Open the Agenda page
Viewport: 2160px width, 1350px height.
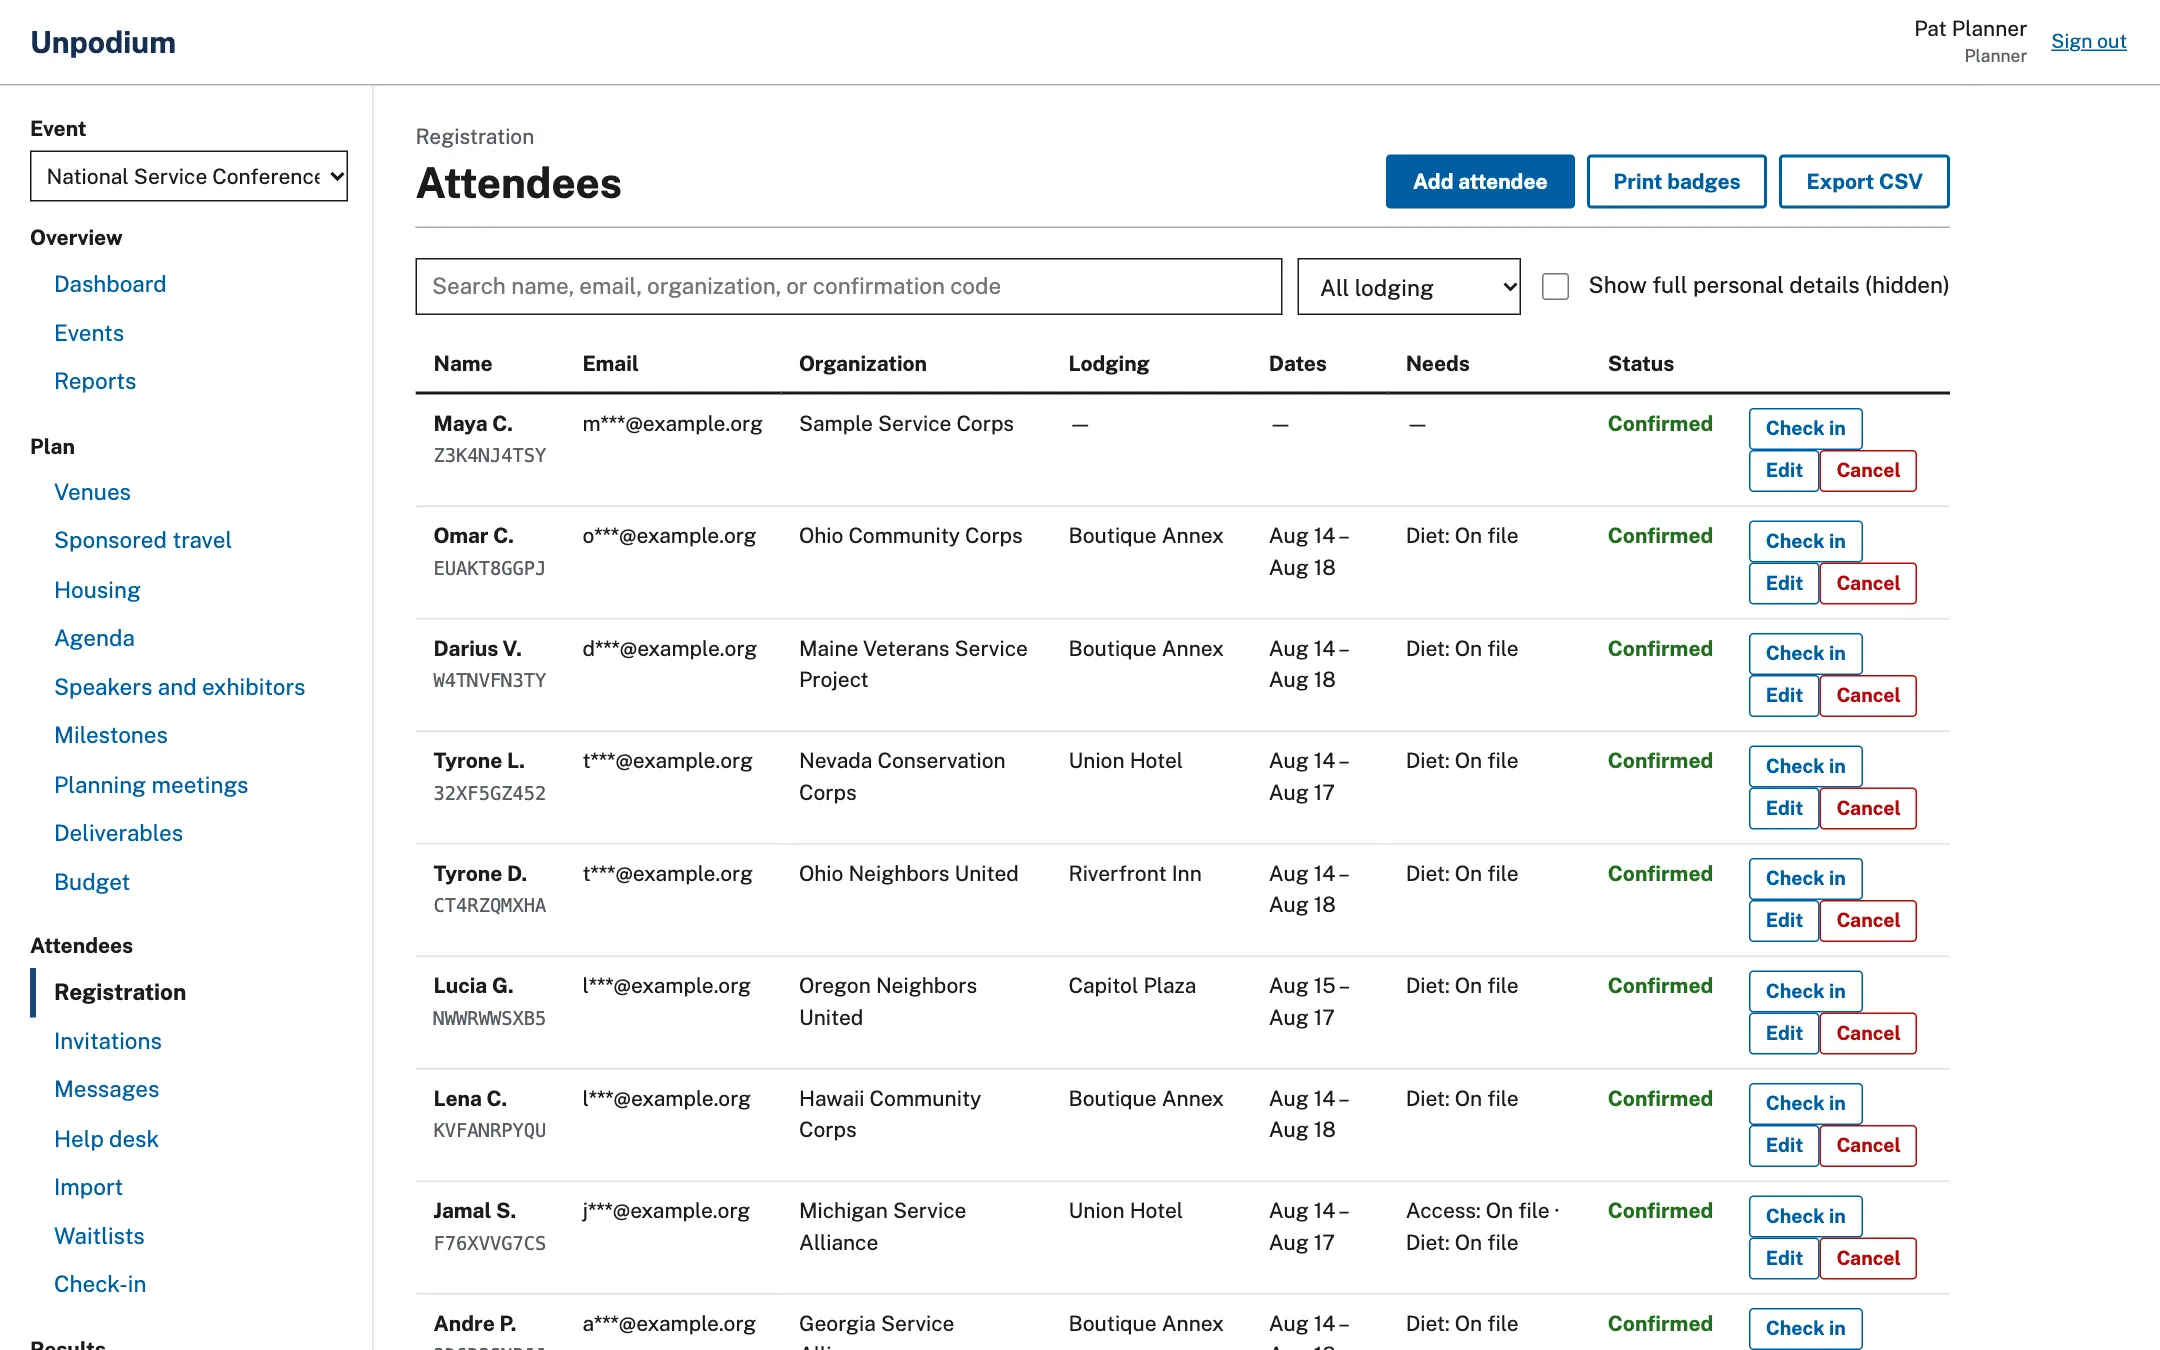point(94,638)
